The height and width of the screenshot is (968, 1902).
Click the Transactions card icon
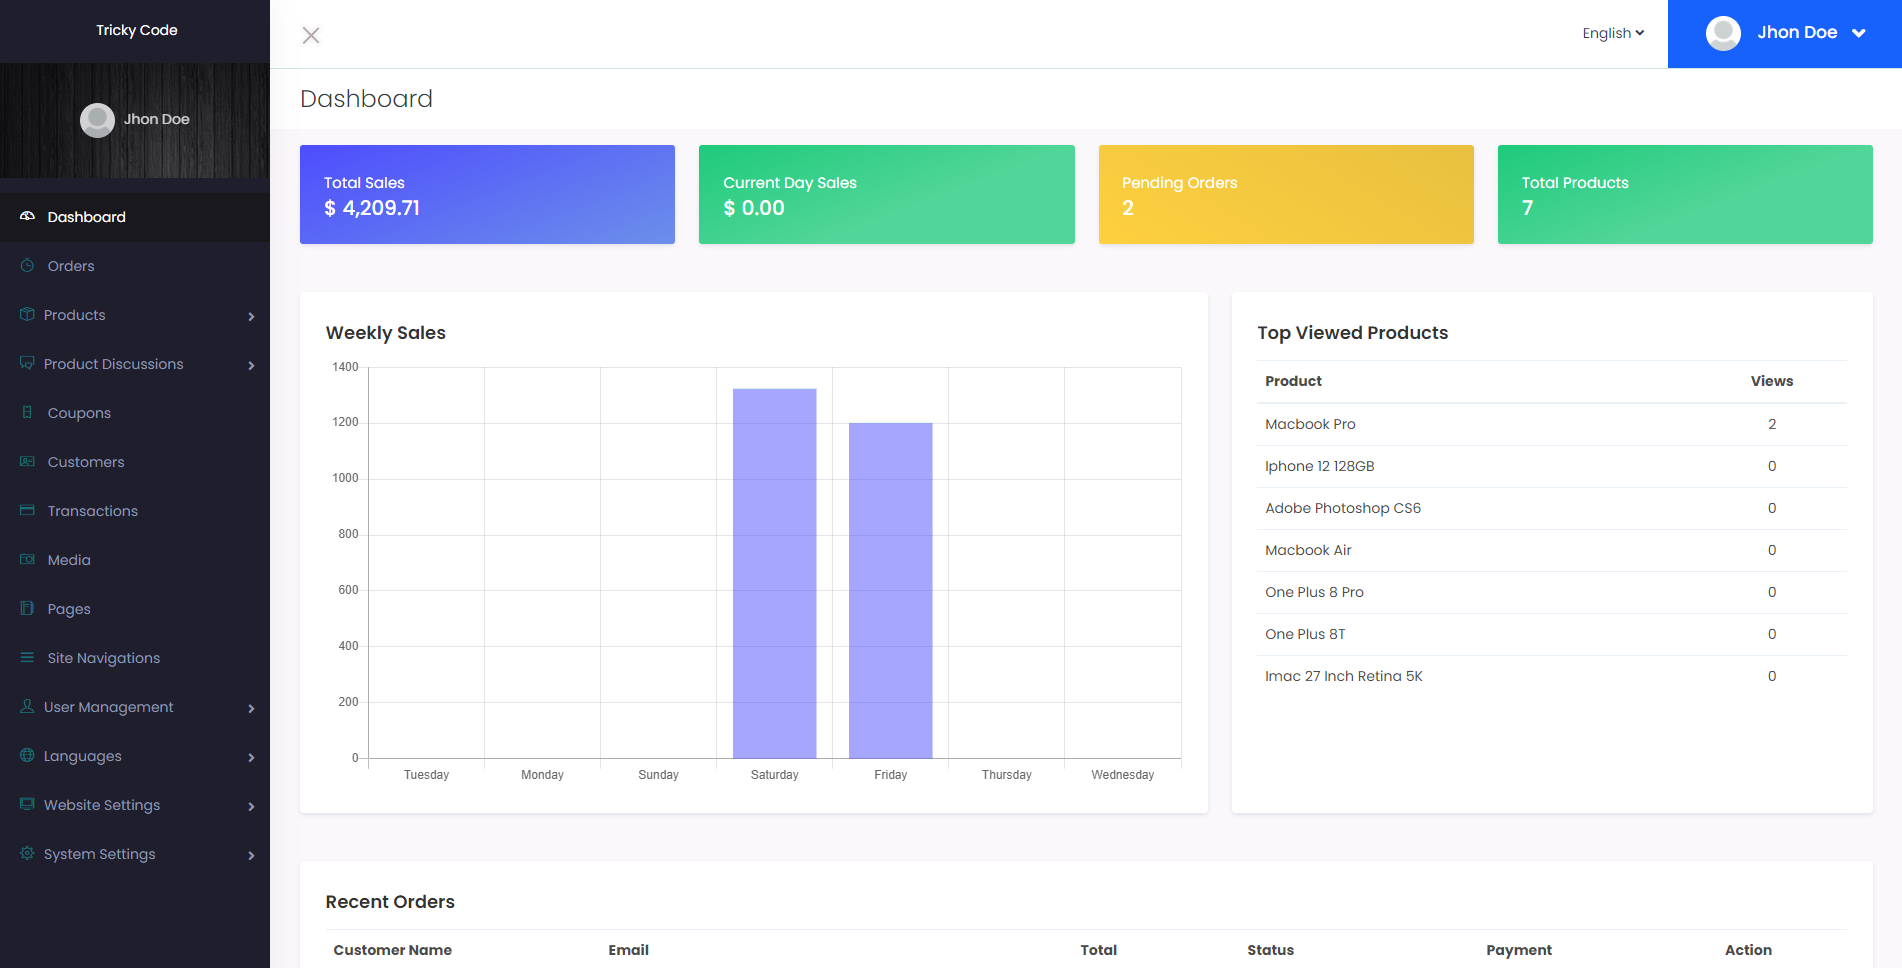click(x=27, y=510)
